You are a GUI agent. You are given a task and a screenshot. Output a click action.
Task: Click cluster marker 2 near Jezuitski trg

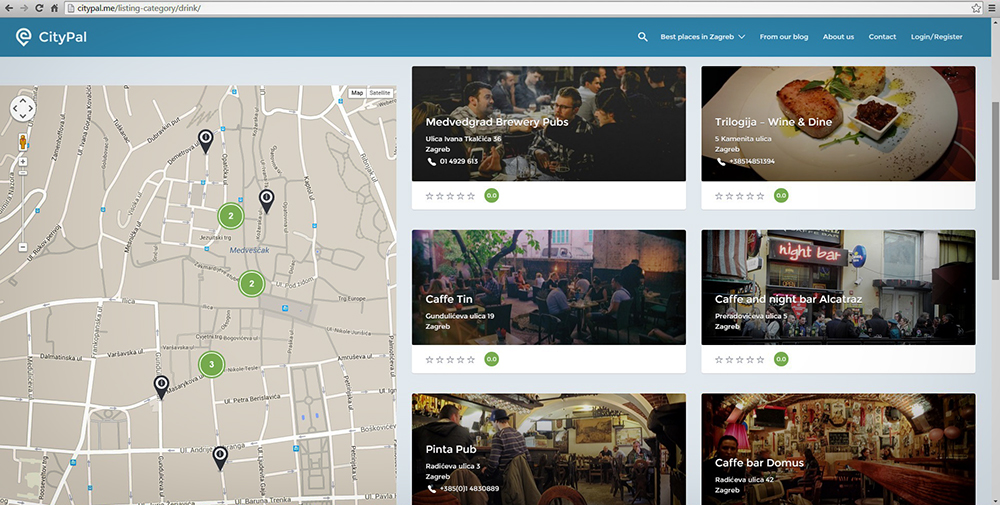(x=231, y=216)
